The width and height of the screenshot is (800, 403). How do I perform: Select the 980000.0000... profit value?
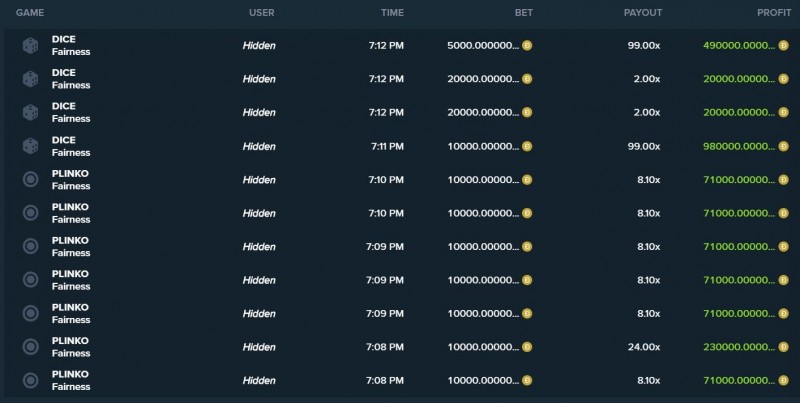tap(739, 146)
